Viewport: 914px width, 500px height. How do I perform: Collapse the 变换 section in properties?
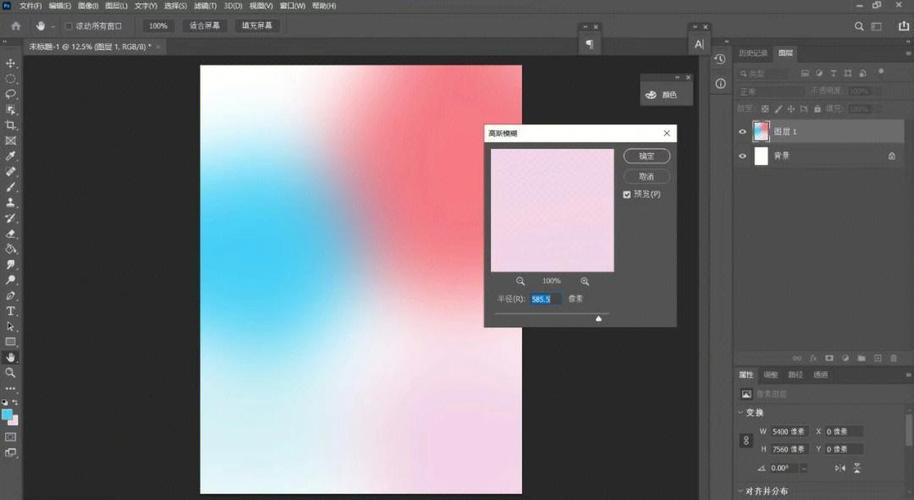pos(741,413)
